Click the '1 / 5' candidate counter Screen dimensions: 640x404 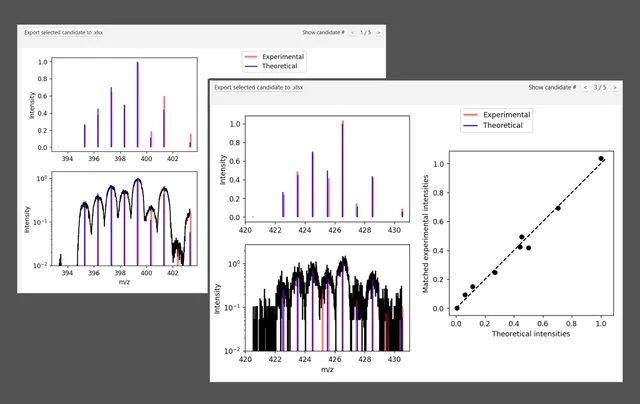[365, 32]
